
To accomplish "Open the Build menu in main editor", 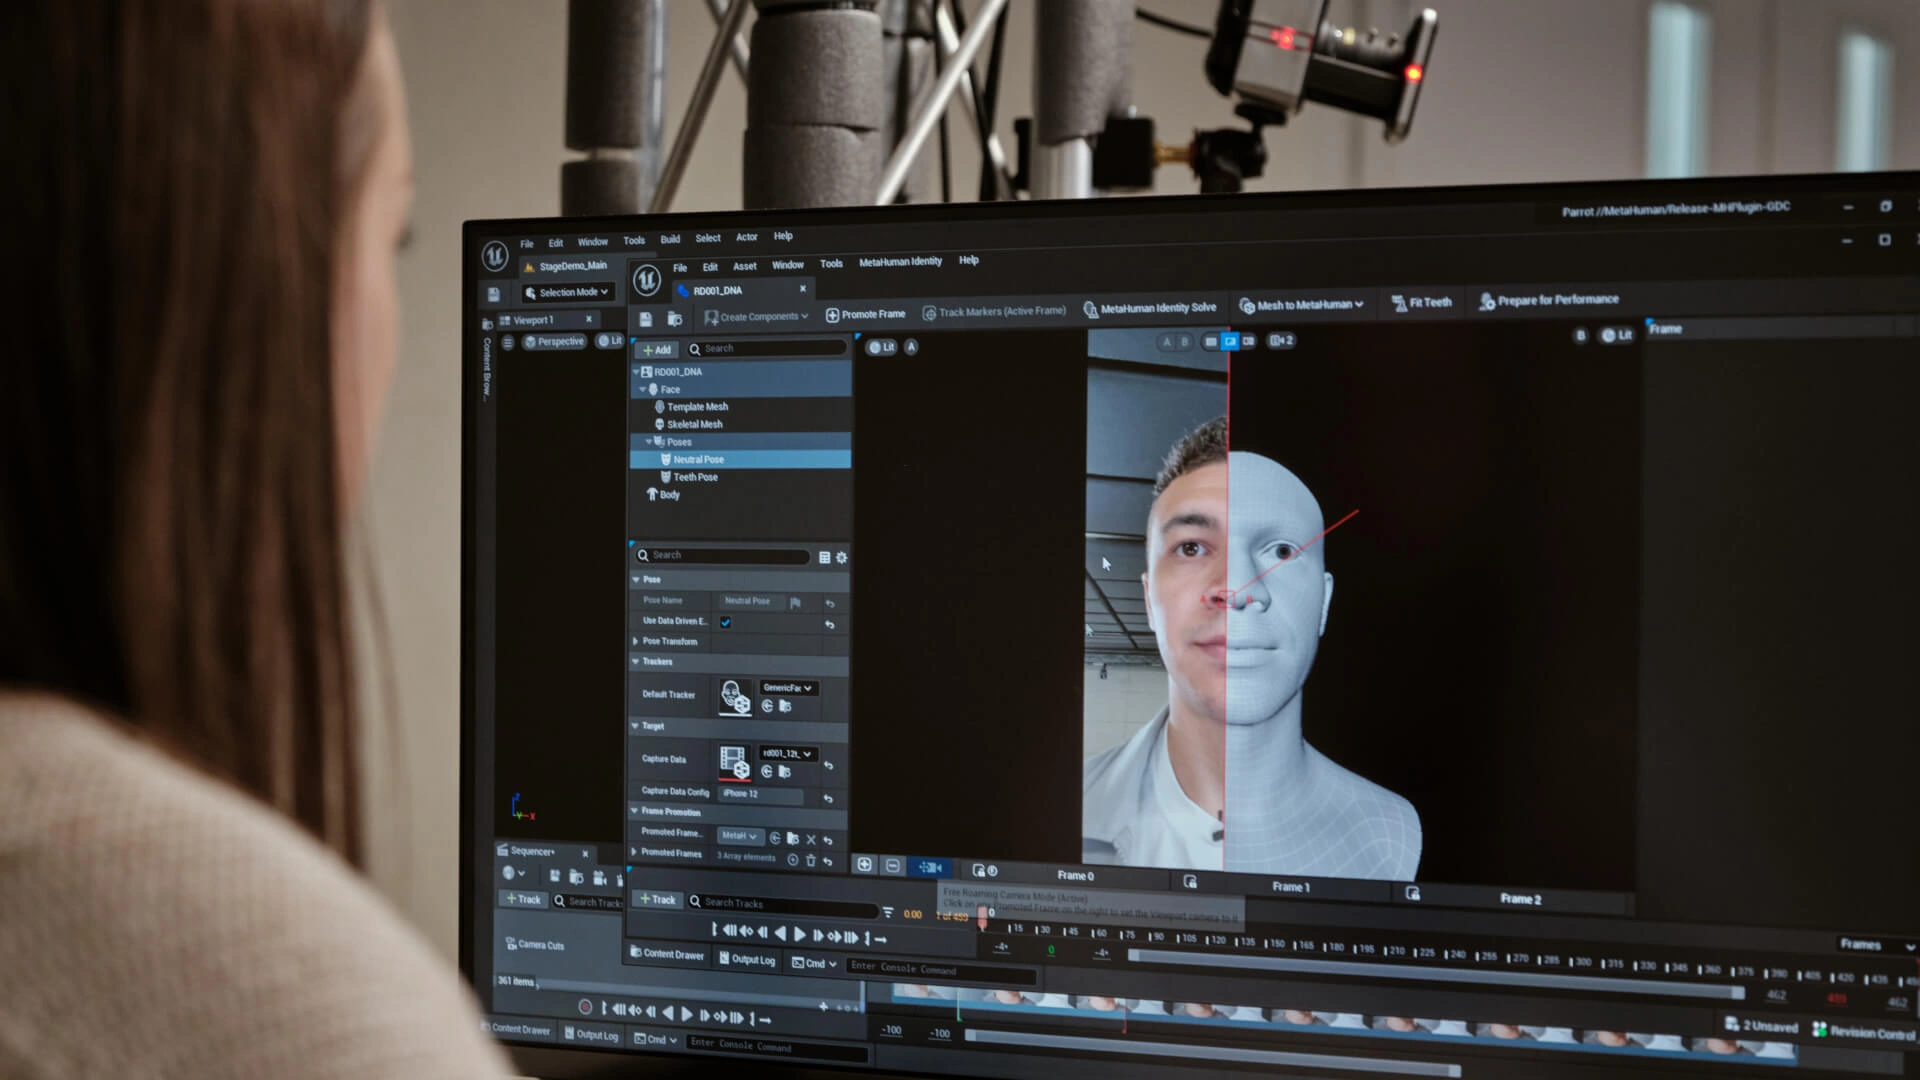I will [670, 239].
